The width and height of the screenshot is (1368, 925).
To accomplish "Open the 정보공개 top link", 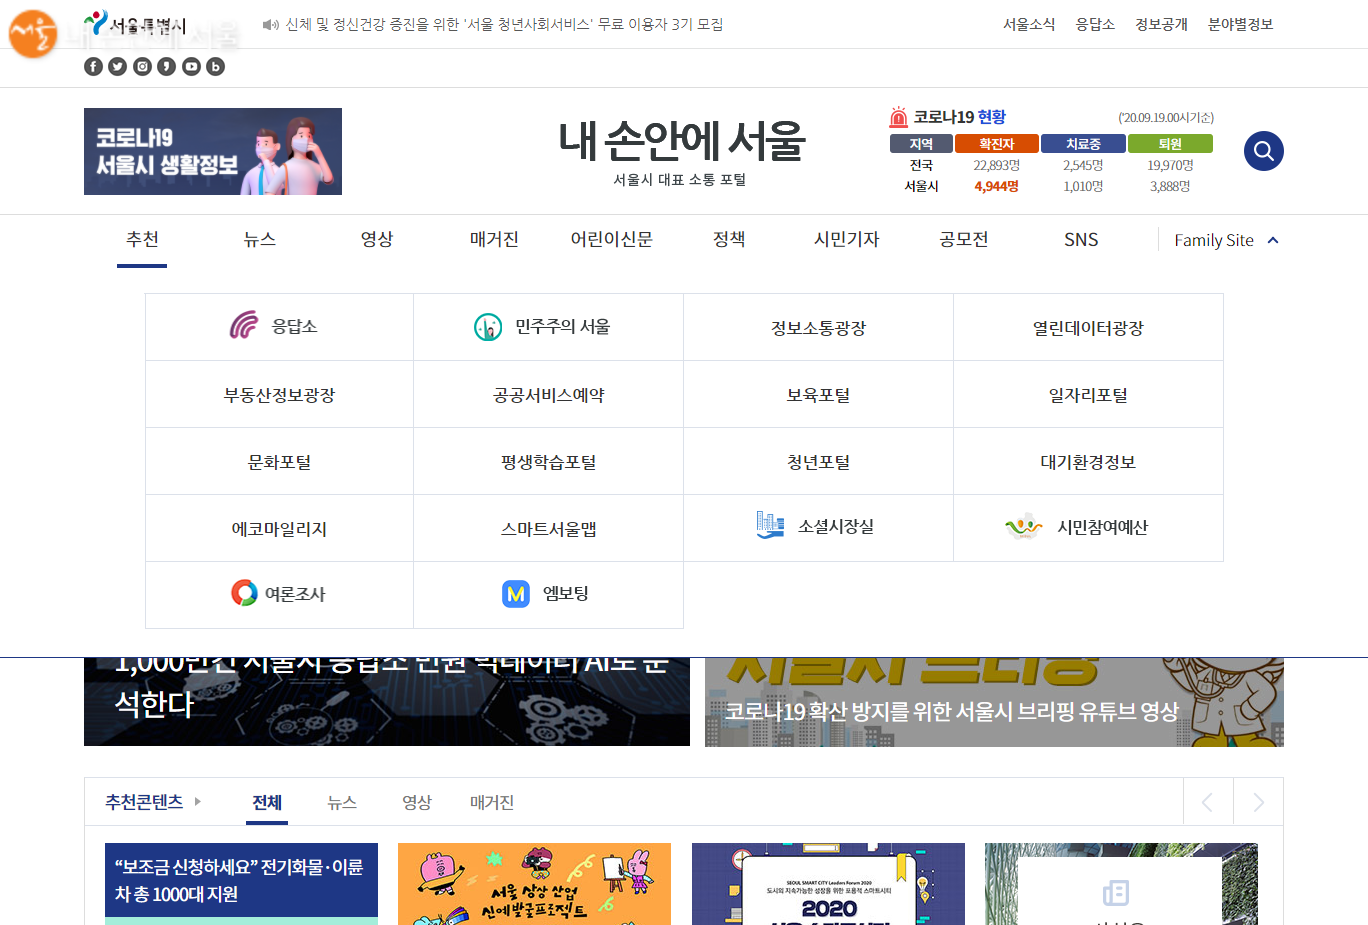I will (x=1160, y=24).
